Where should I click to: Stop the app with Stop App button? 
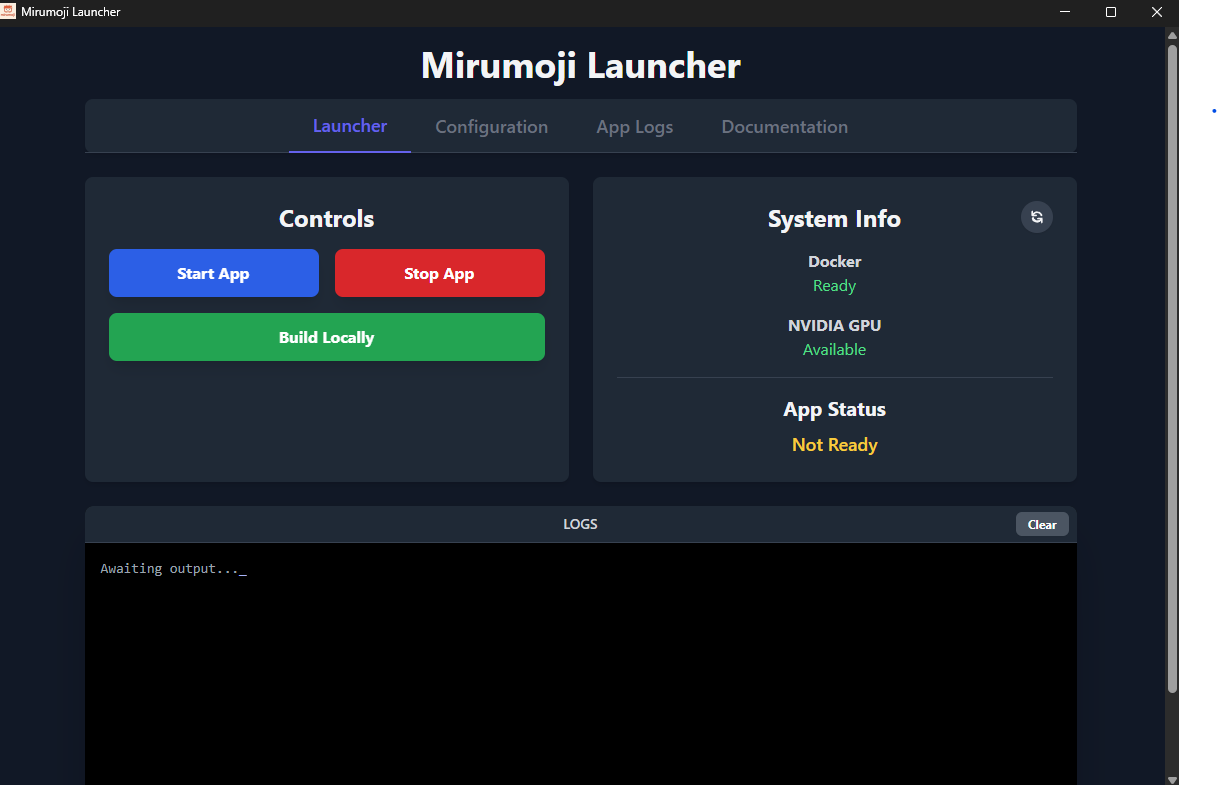(x=440, y=273)
